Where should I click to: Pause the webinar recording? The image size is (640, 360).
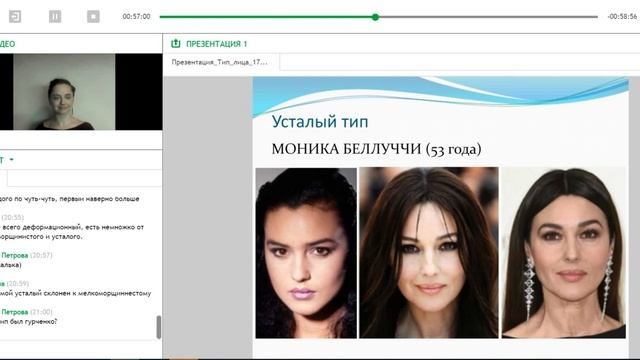[x=55, y=17]
